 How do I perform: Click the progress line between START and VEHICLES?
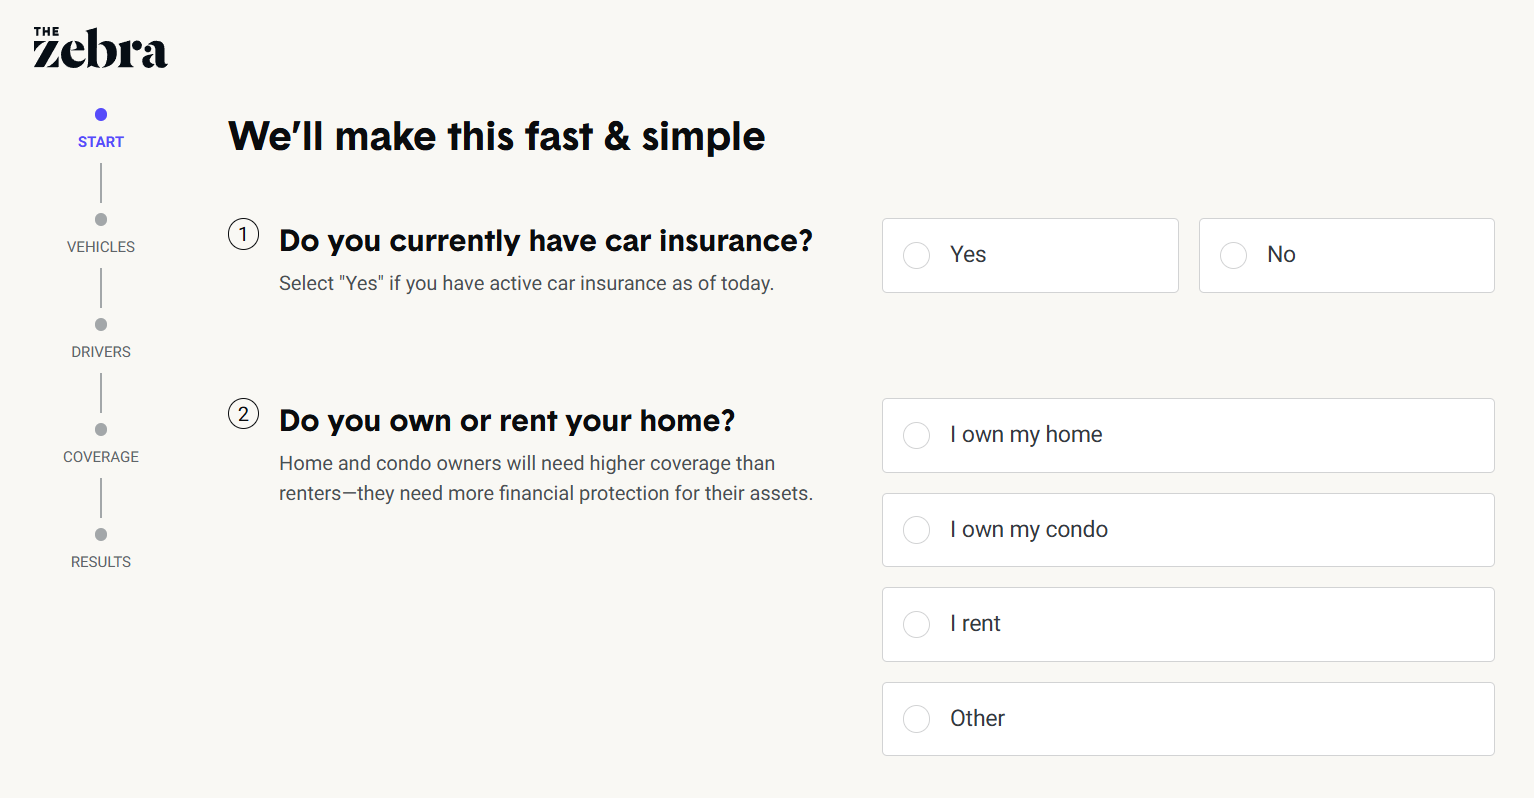(x=100, y=182)
